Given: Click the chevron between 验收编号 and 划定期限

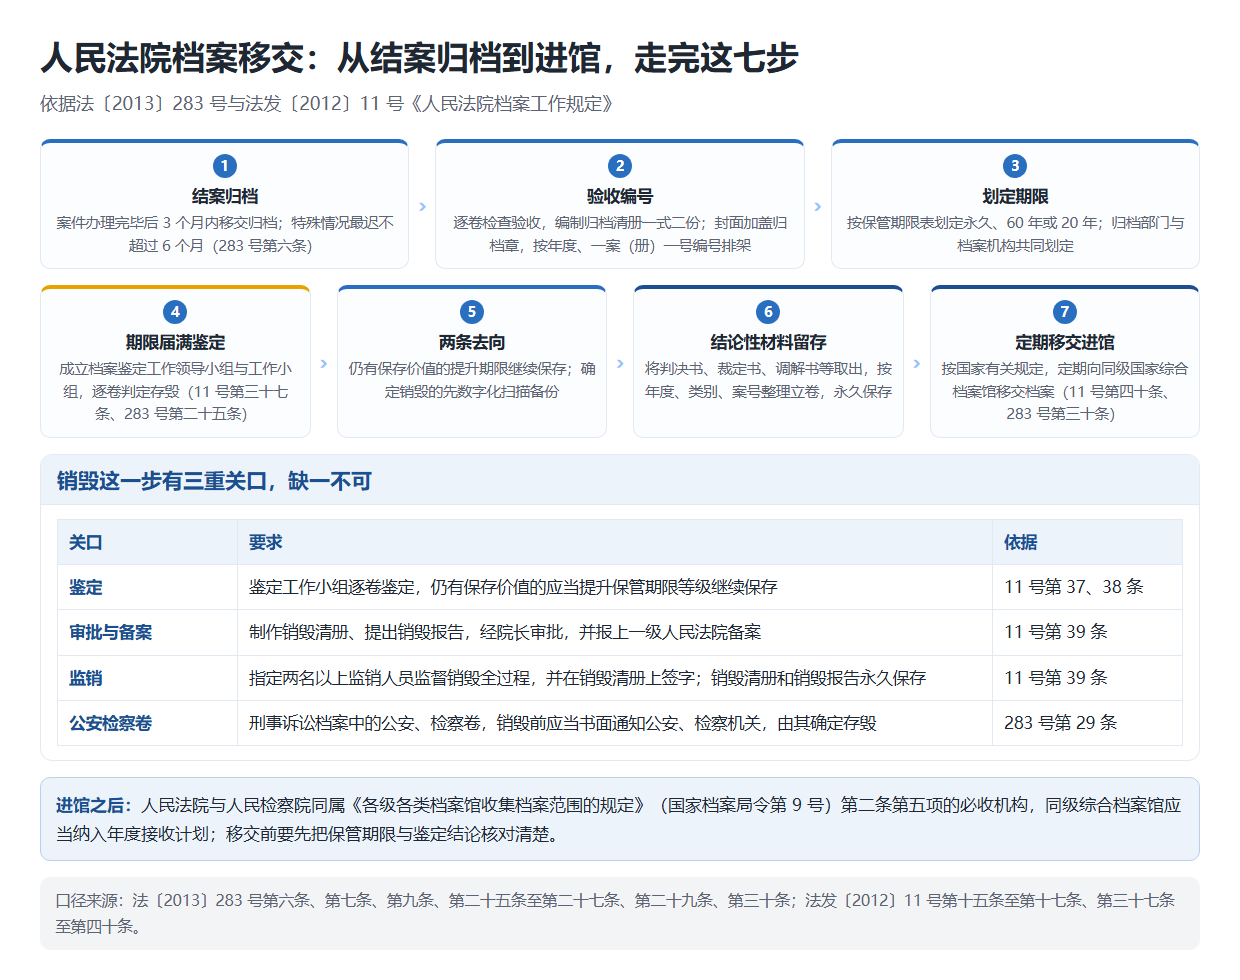Looking at the screenshot, I should pos(818,206).
